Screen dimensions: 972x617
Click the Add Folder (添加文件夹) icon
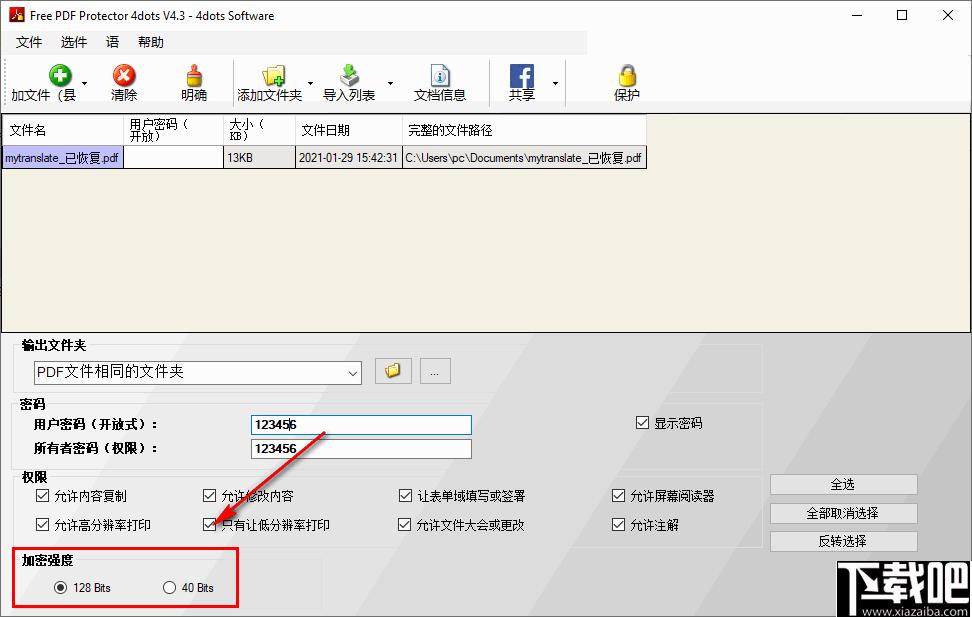click(x=273, y=76)
